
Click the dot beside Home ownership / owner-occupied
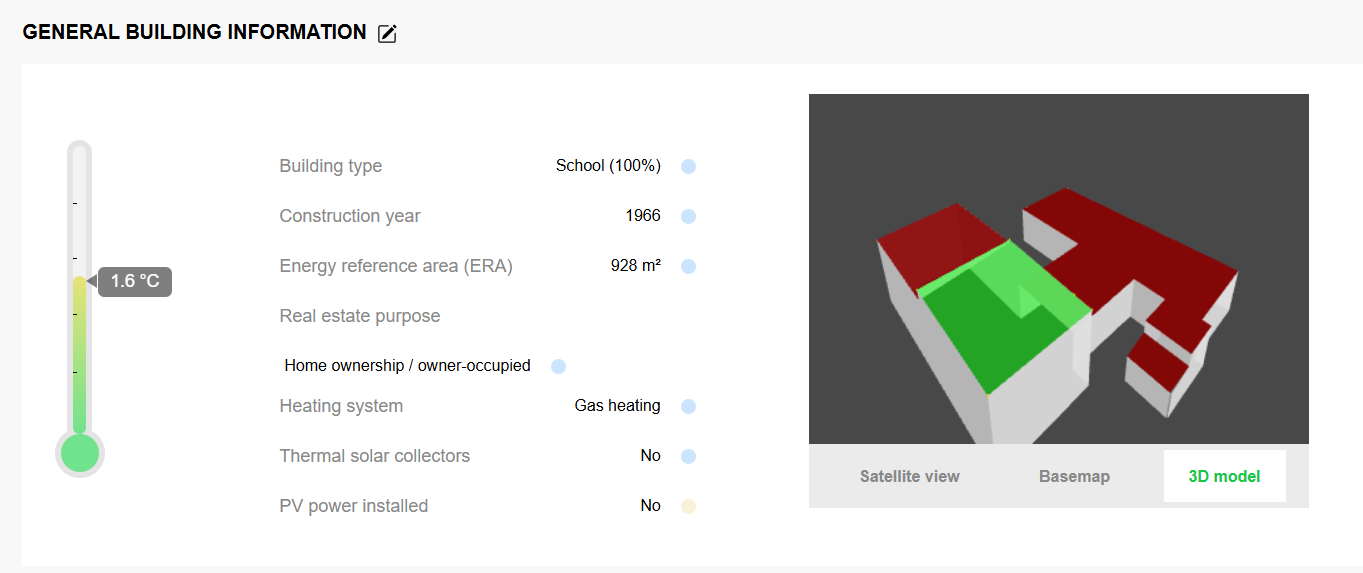pos(558,366)
